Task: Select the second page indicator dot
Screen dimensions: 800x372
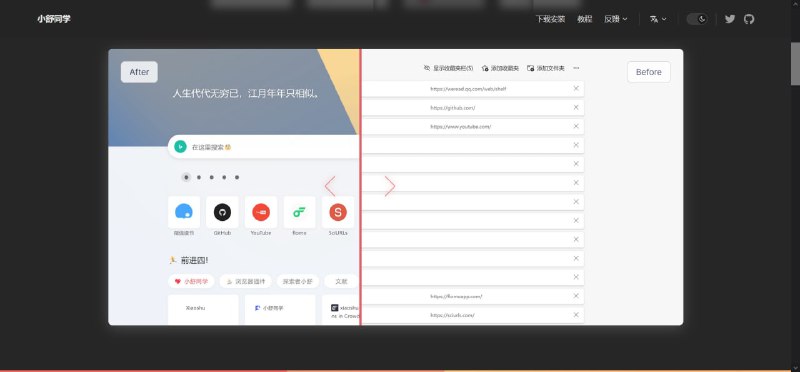Action: pyautogui.click(x=199, y=177)
